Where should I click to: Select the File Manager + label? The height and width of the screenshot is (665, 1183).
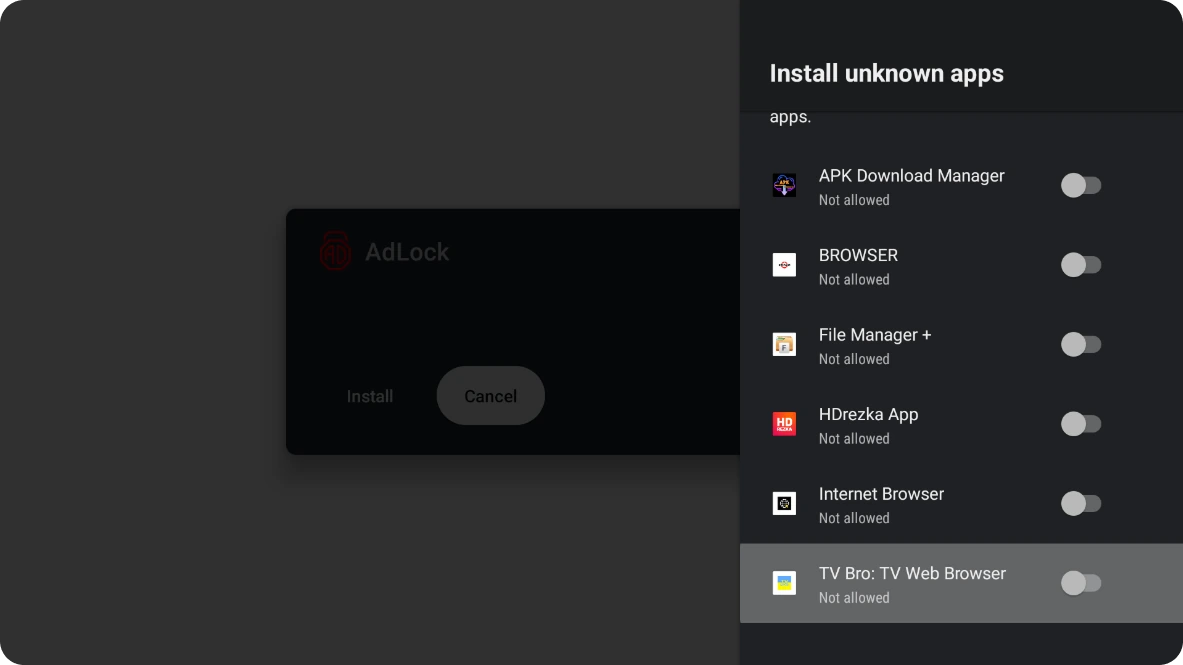[875, 335]
